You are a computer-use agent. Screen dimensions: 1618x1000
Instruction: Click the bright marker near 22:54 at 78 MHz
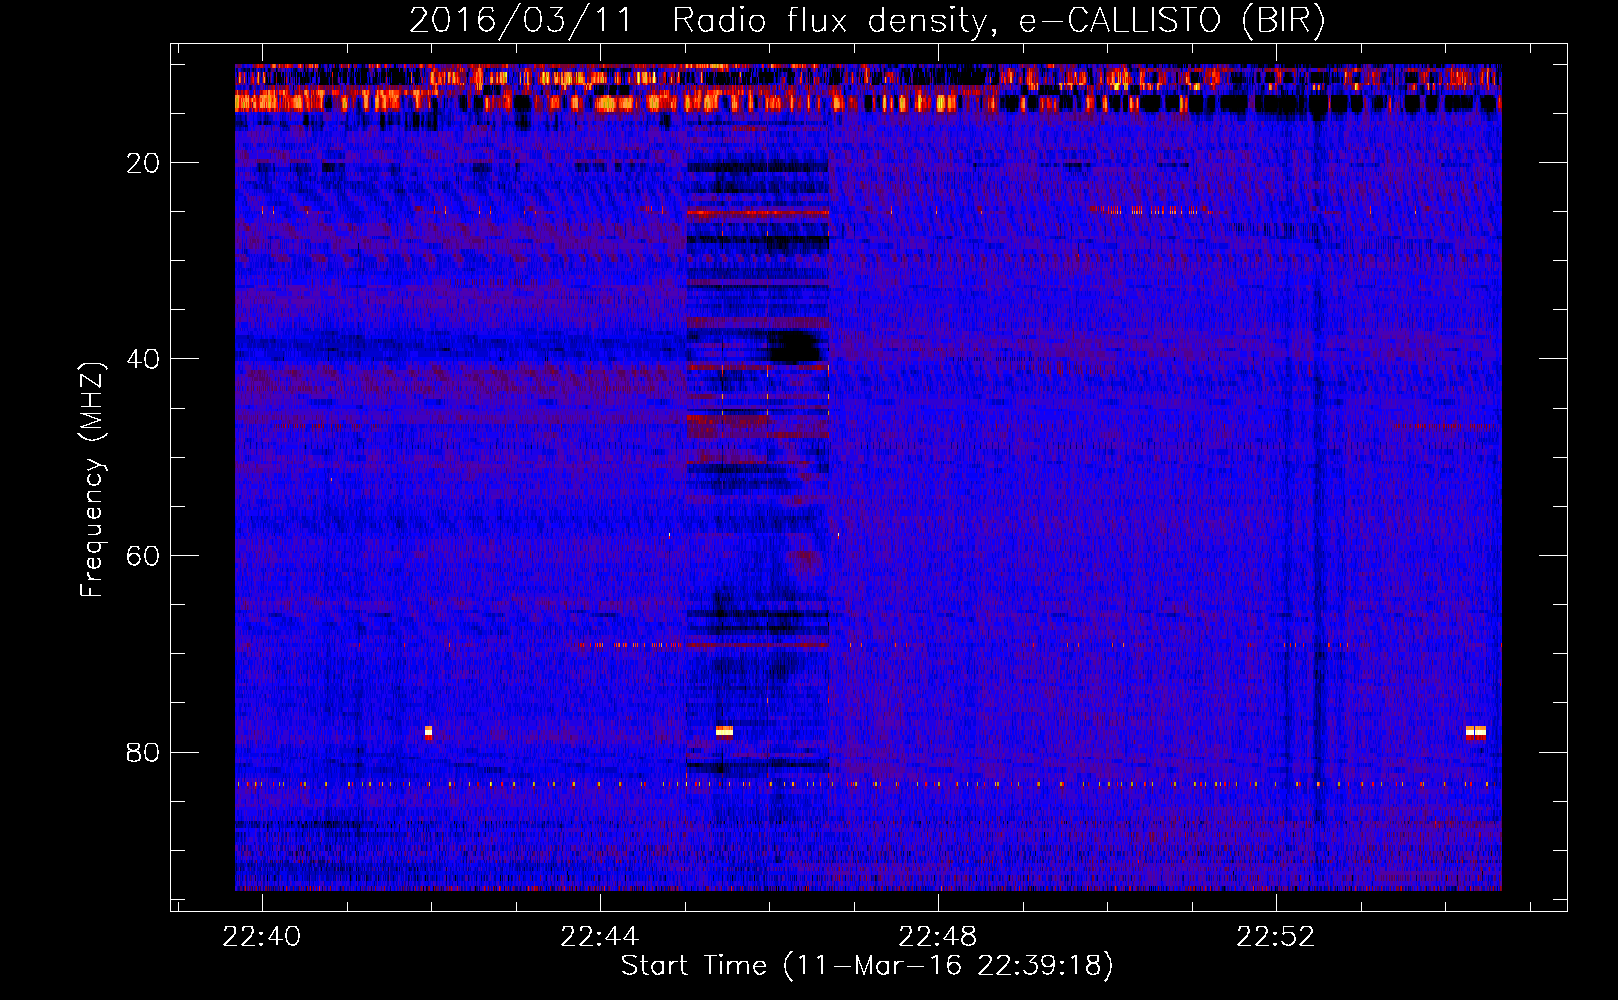1476,732
